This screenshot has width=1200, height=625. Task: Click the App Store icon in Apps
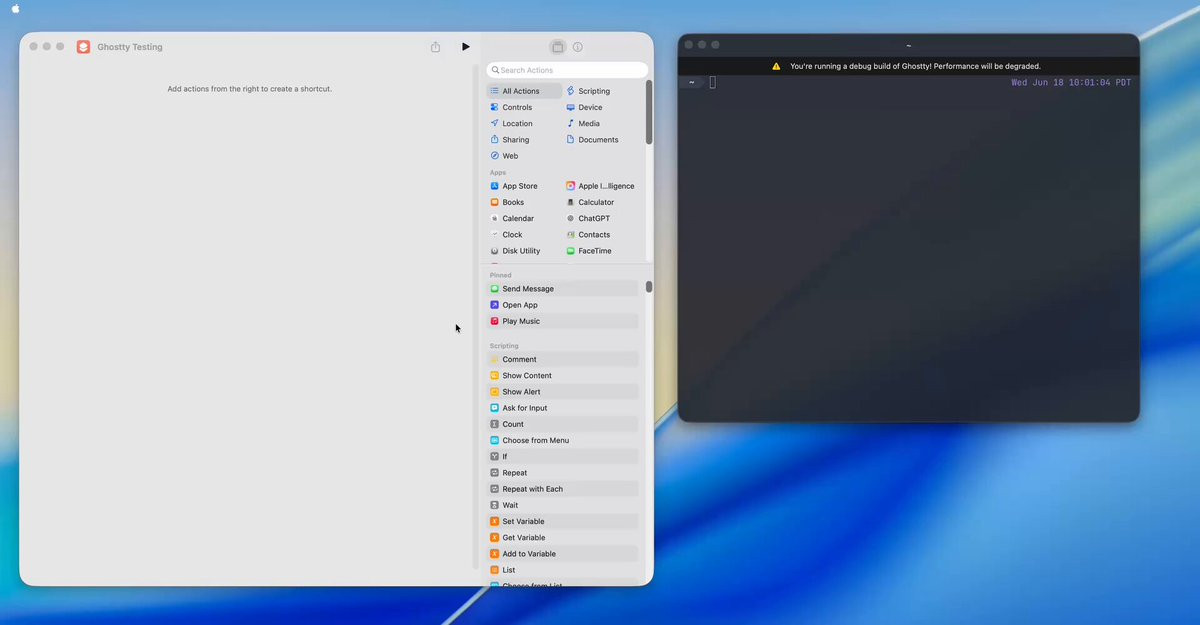(x=494, y=186)
